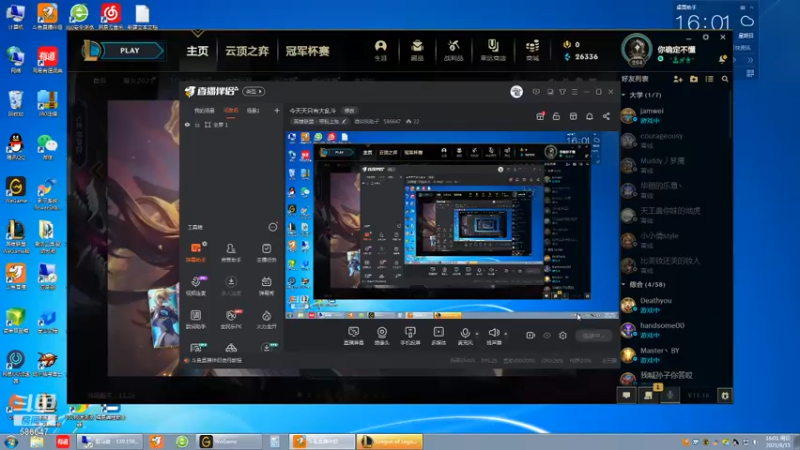
Task: Click the summoner avatar with level badge
Action: tap(636, 51)
